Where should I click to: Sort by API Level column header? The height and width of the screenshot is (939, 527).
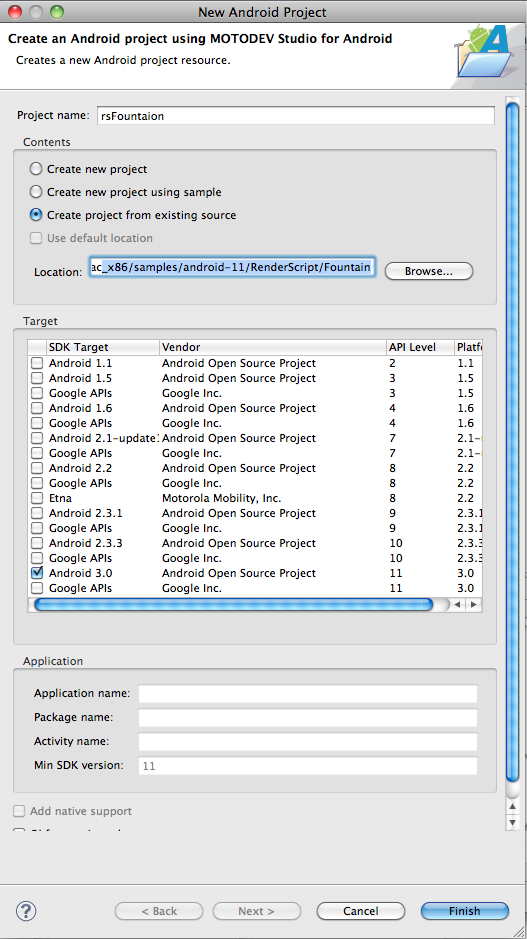[x=420, y=347]
